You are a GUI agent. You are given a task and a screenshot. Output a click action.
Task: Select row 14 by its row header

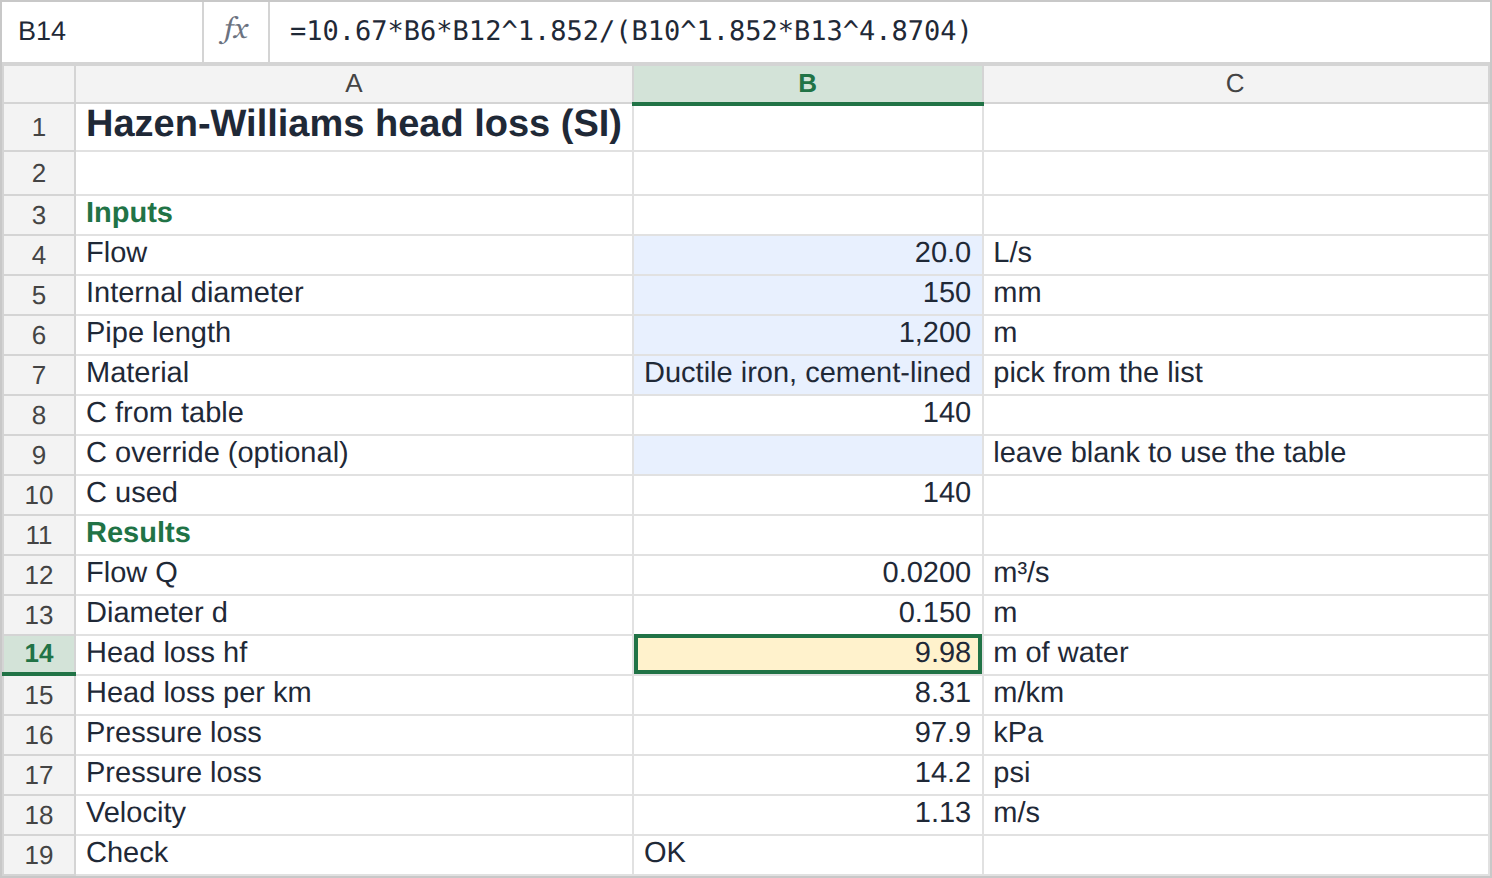click(x=39, y=654)
